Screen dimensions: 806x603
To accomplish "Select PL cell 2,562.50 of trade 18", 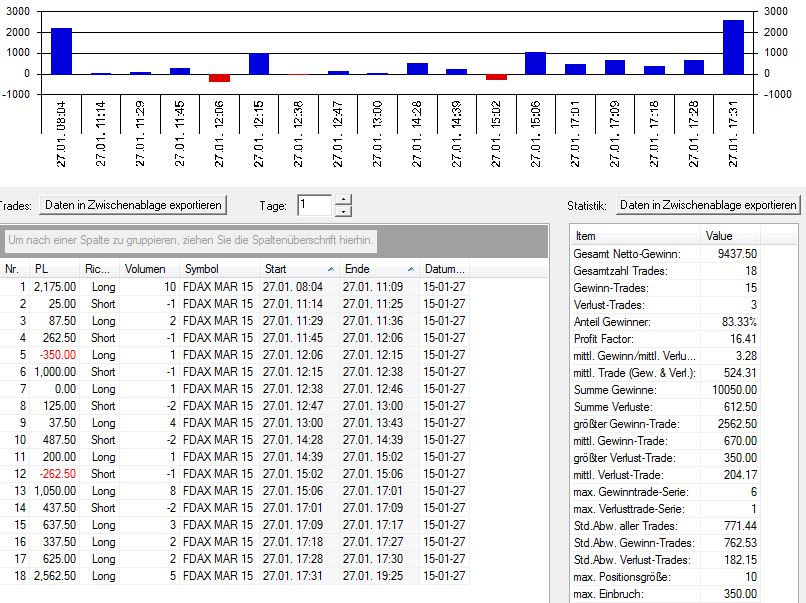I will pyautogui.click(x=55, y=576).
